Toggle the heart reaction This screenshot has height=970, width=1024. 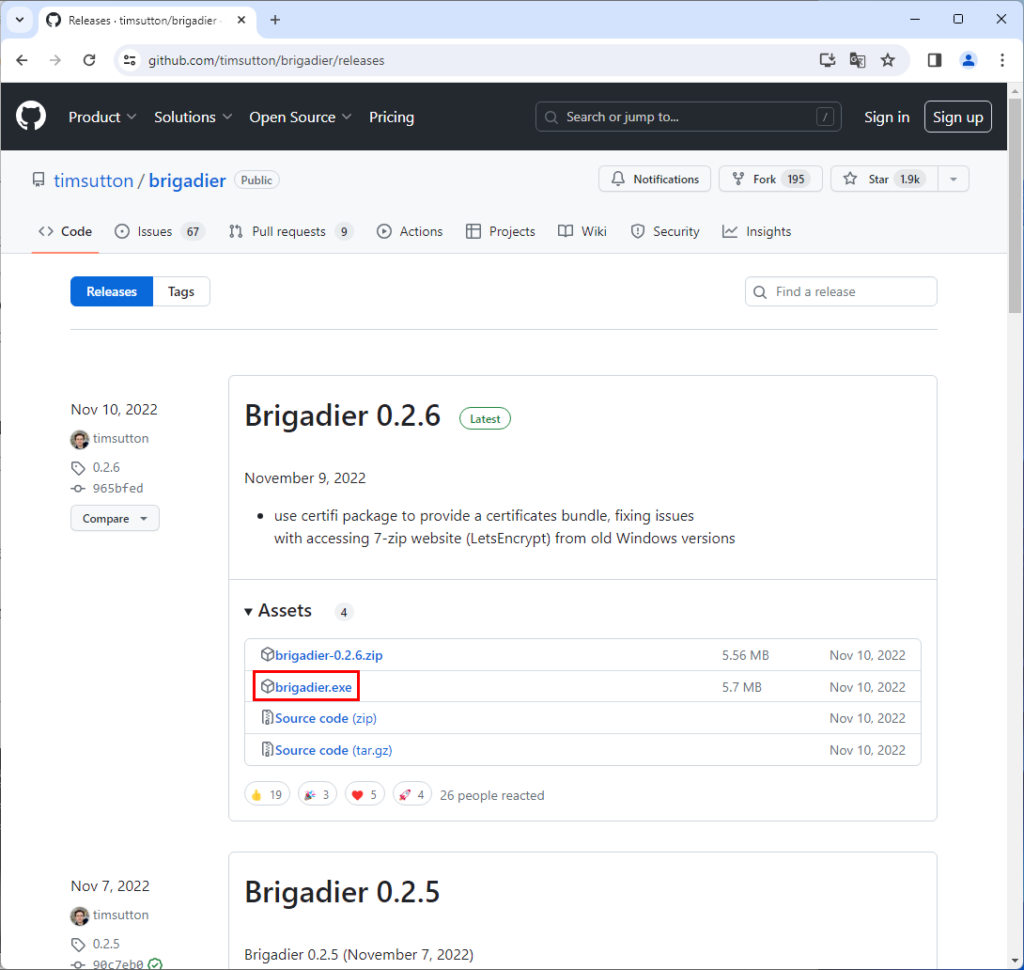click(365, 795)
